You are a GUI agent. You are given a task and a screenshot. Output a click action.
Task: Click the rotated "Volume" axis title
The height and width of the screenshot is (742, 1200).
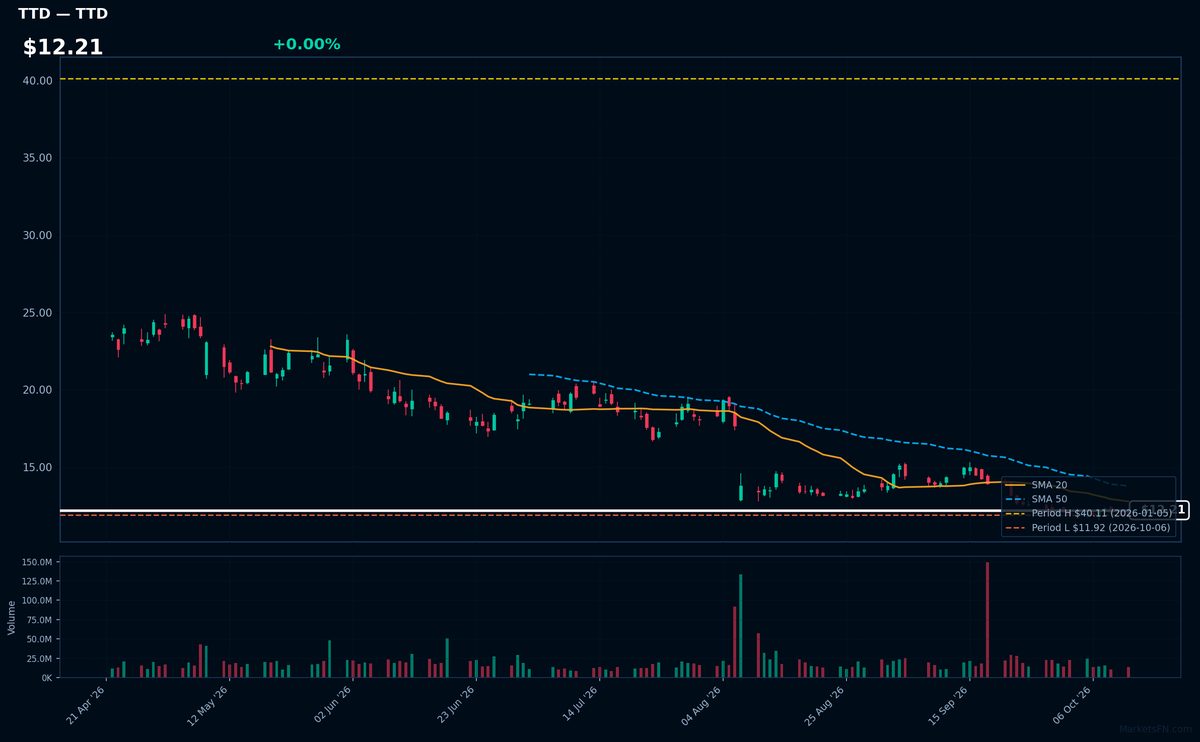(12, 617)
